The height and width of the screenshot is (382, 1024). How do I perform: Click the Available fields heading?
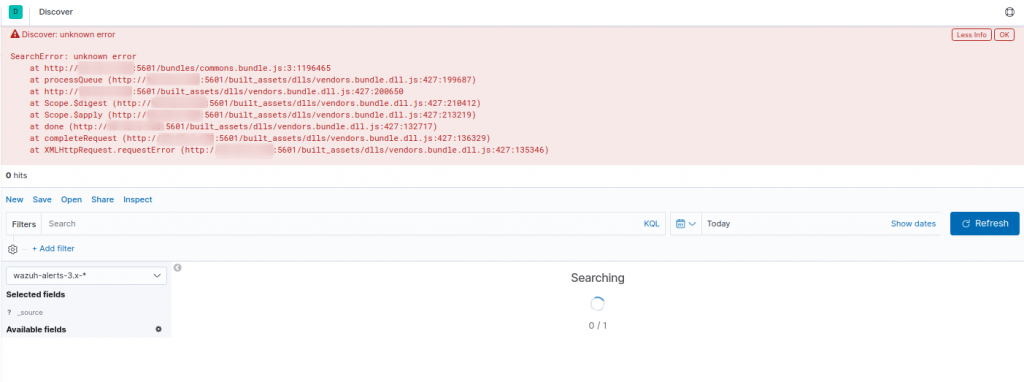[36, 330]
